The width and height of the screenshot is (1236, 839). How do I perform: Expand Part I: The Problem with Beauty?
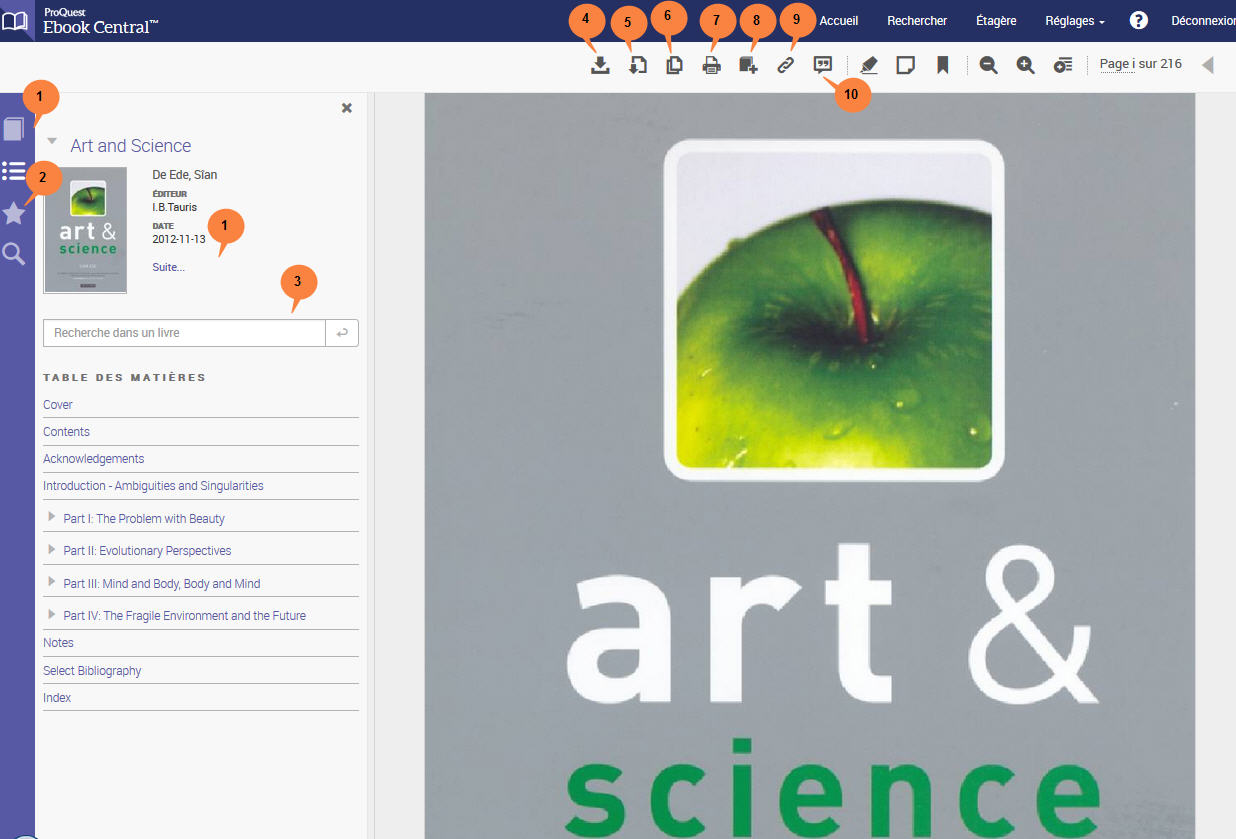tap(52, 517)
